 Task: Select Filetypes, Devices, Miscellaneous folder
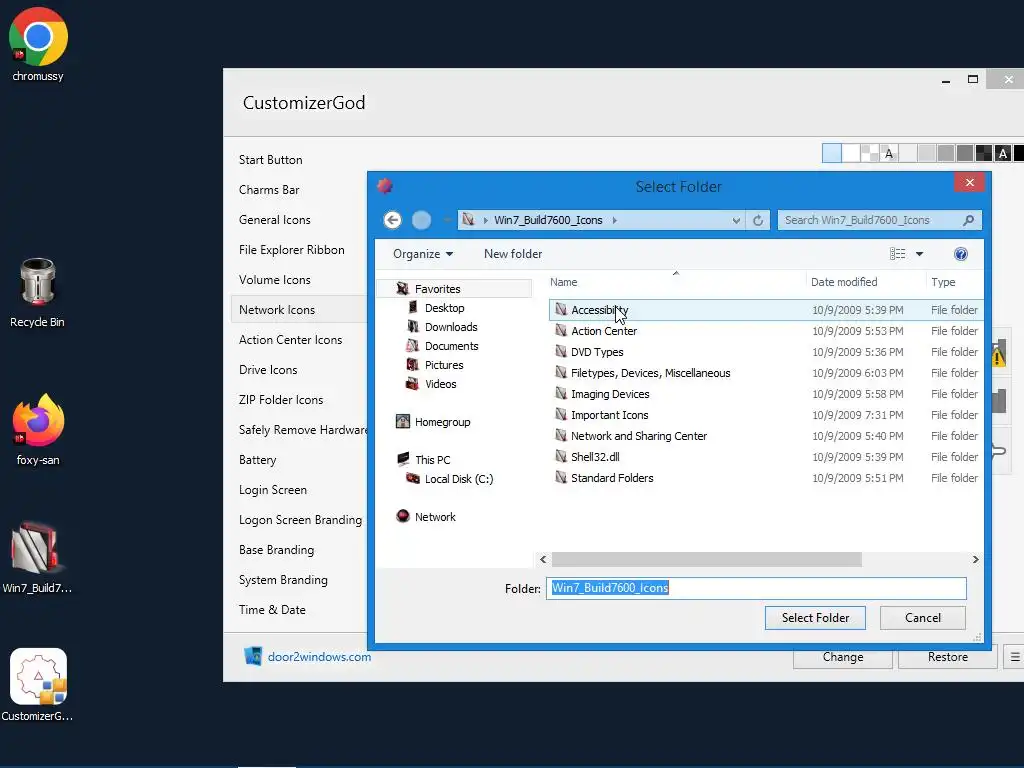pos(766,373)
